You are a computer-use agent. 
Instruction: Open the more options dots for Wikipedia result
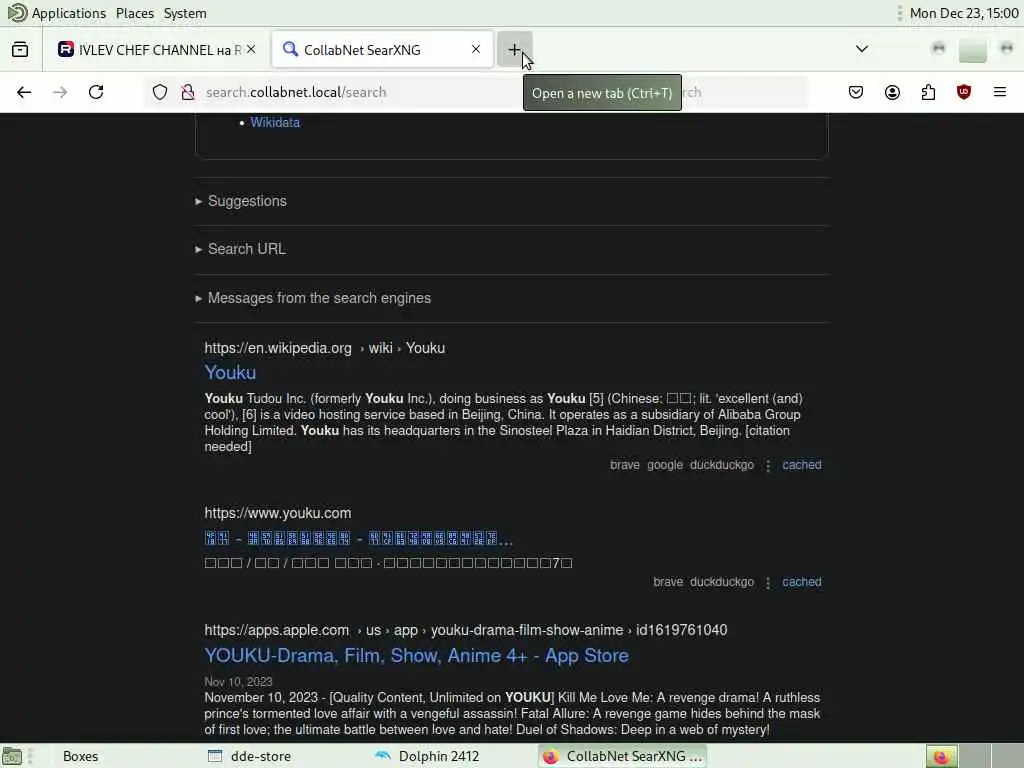coord(768,466)
